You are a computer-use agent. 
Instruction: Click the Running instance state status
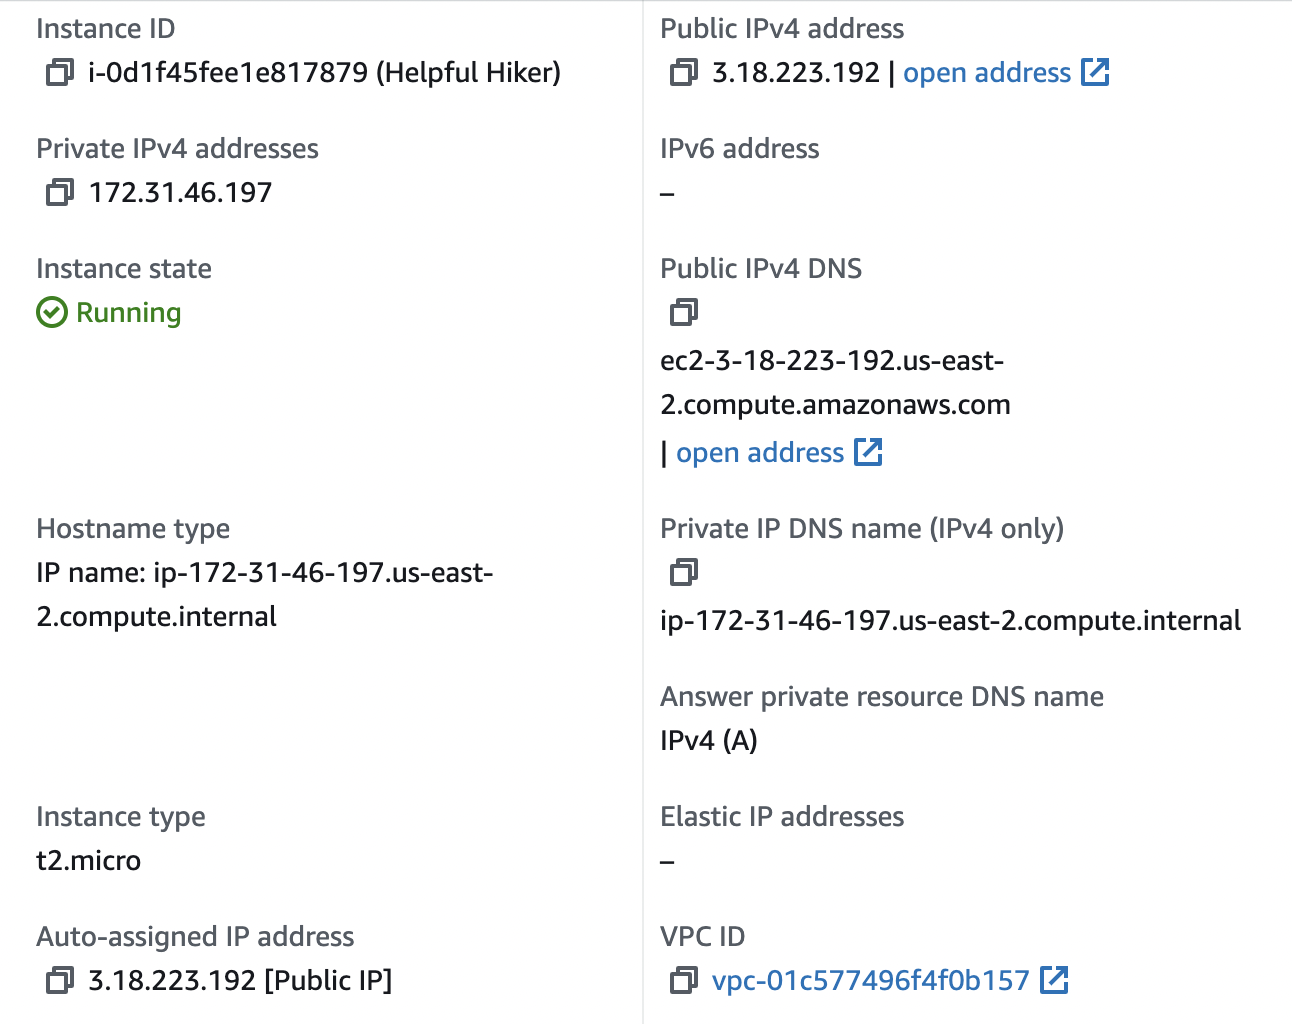128,313
